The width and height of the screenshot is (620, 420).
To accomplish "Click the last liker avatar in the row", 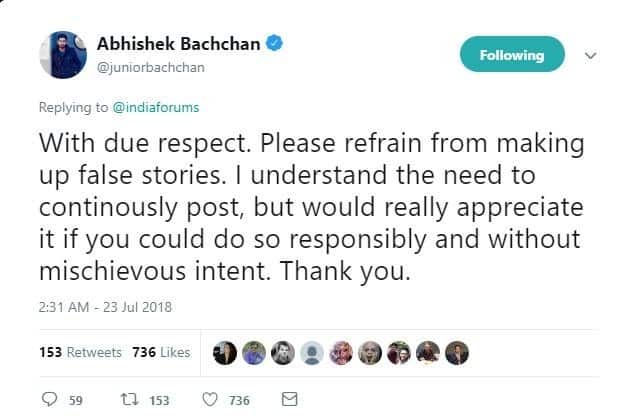I will click(x=458, y=352).
